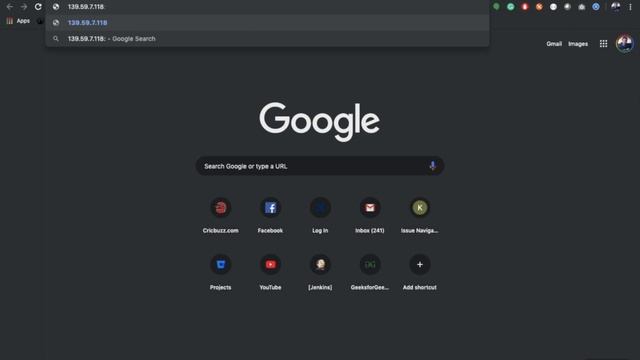Open the red extension icon
The image size is (640, 360).
525,7
